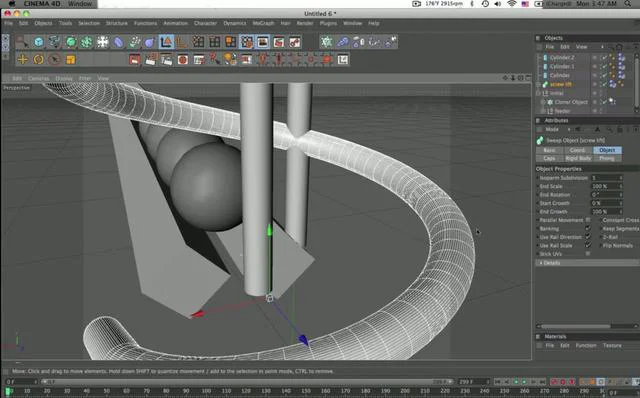The image size is (640, 398).
Task: Click the Wi-Fi icon in the menu bar
Action: click(x=511, y=4)
